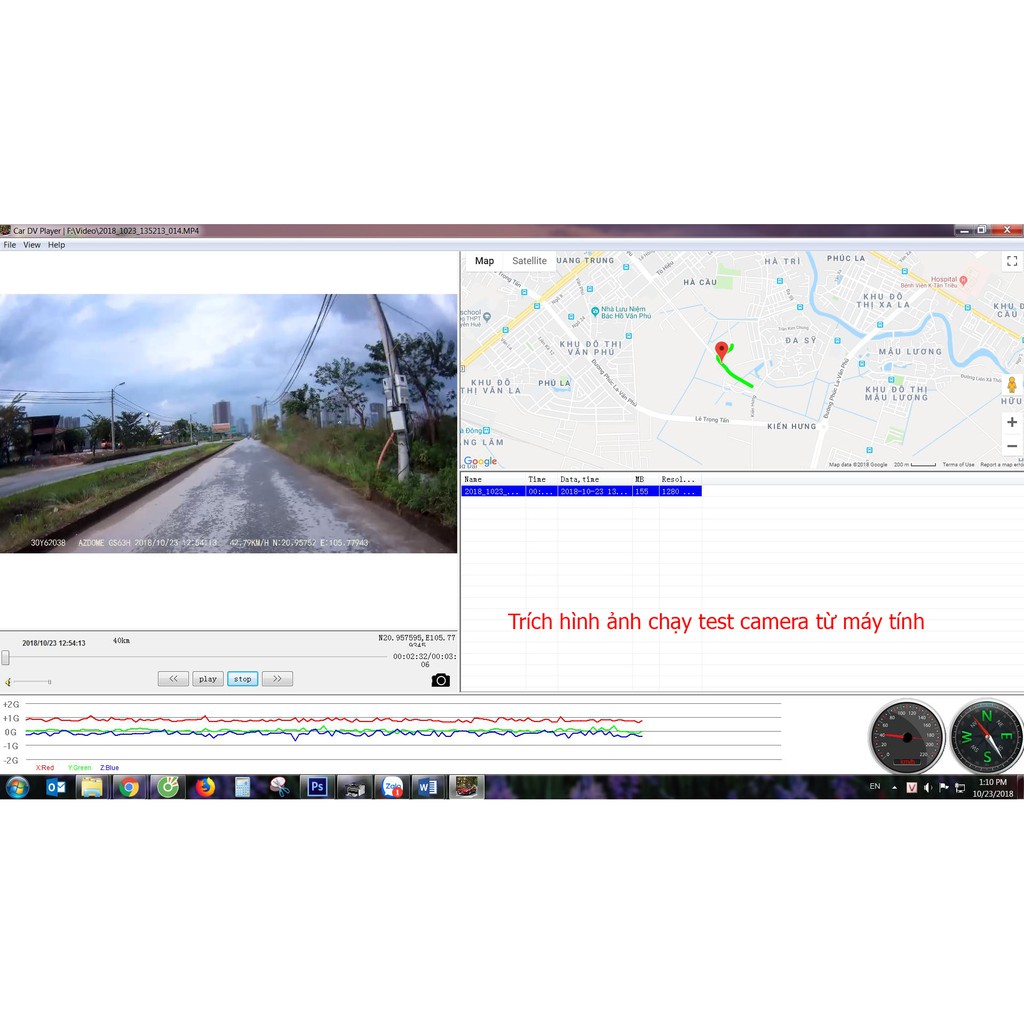This screenshot has height=1024, width=1024.
Task: Launch Zalo from the taskbar
Action: click(392, 787)
